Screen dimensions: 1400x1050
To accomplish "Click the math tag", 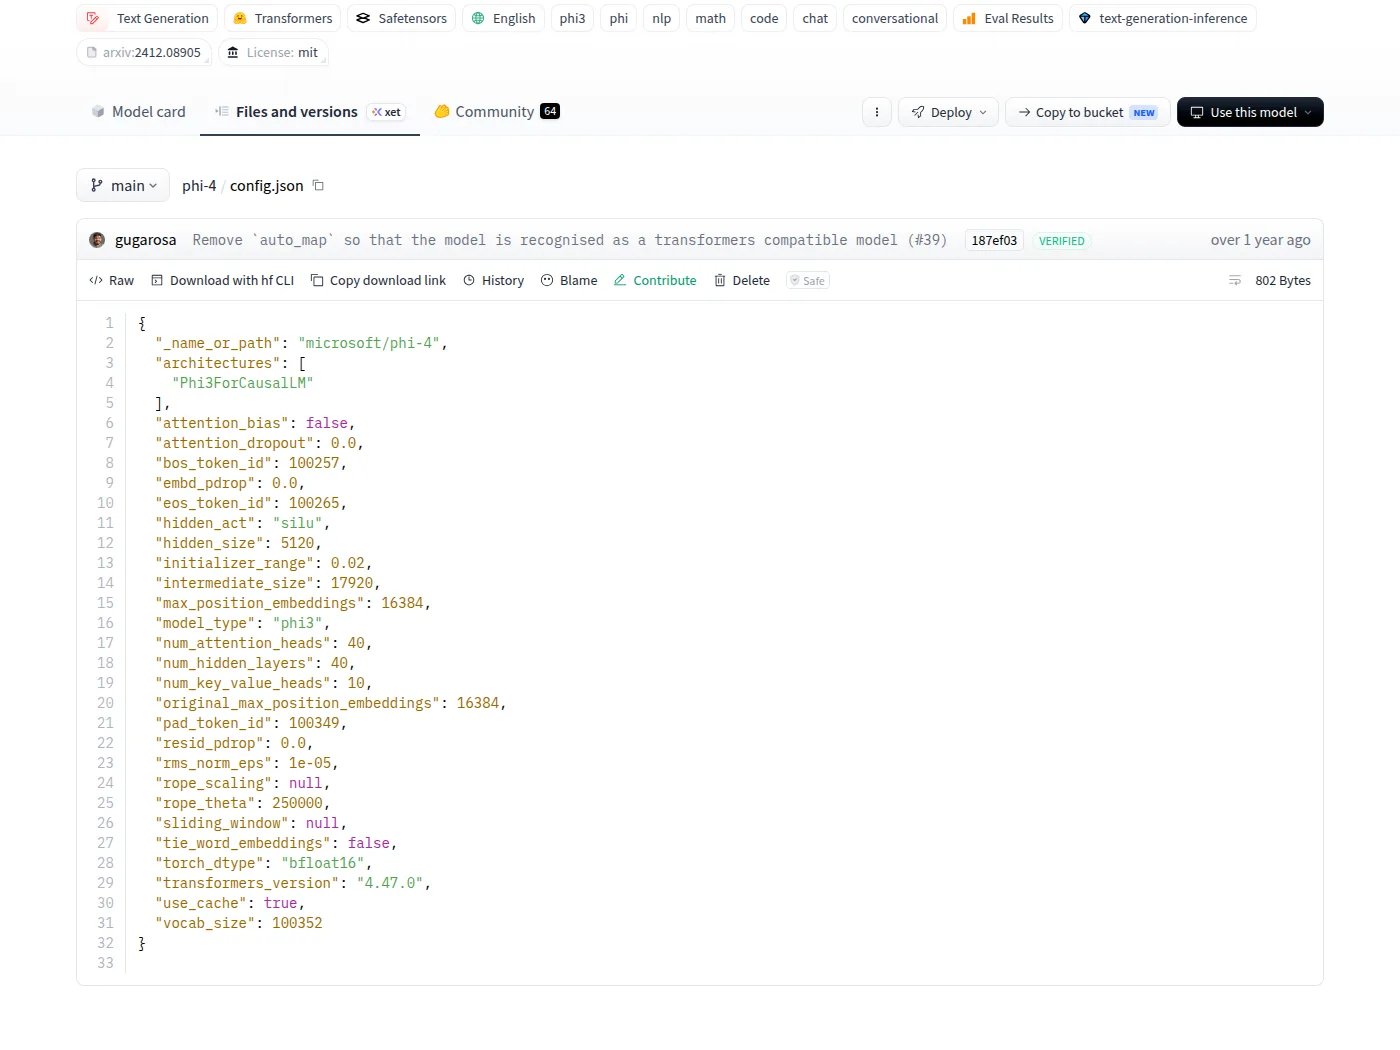I will pyautogui.click(x=710, y=18).
